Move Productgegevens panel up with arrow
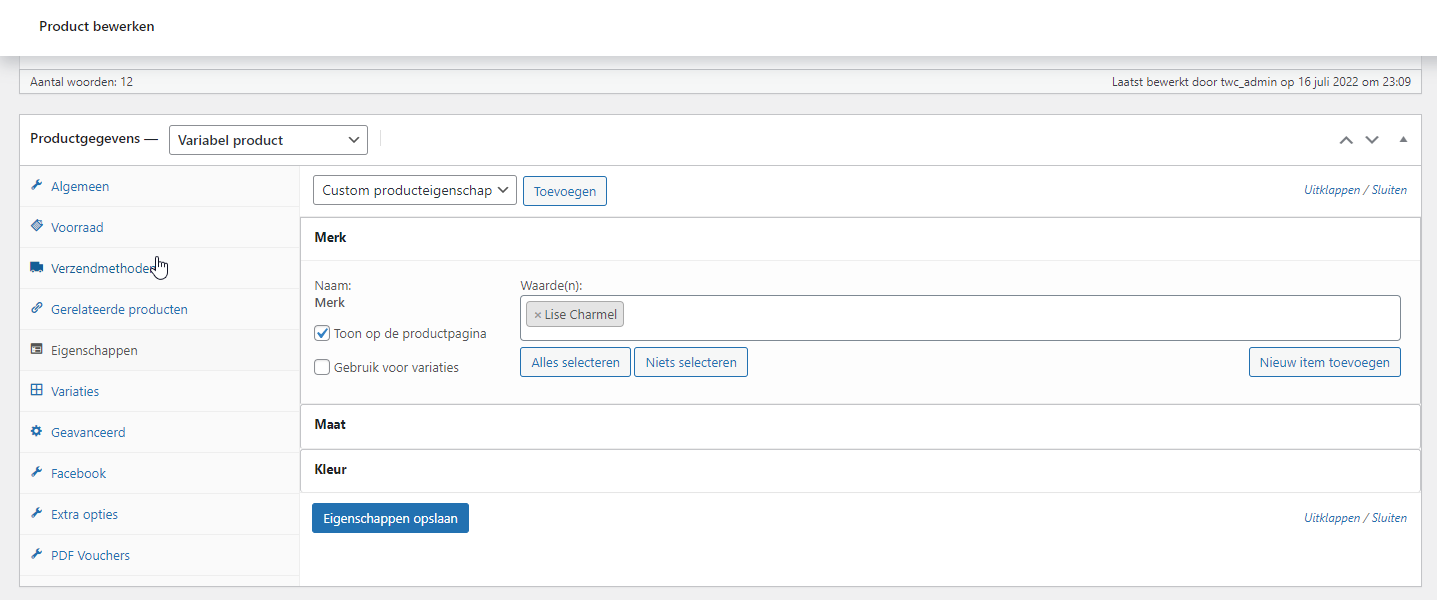 click(x=1346, y=140)
